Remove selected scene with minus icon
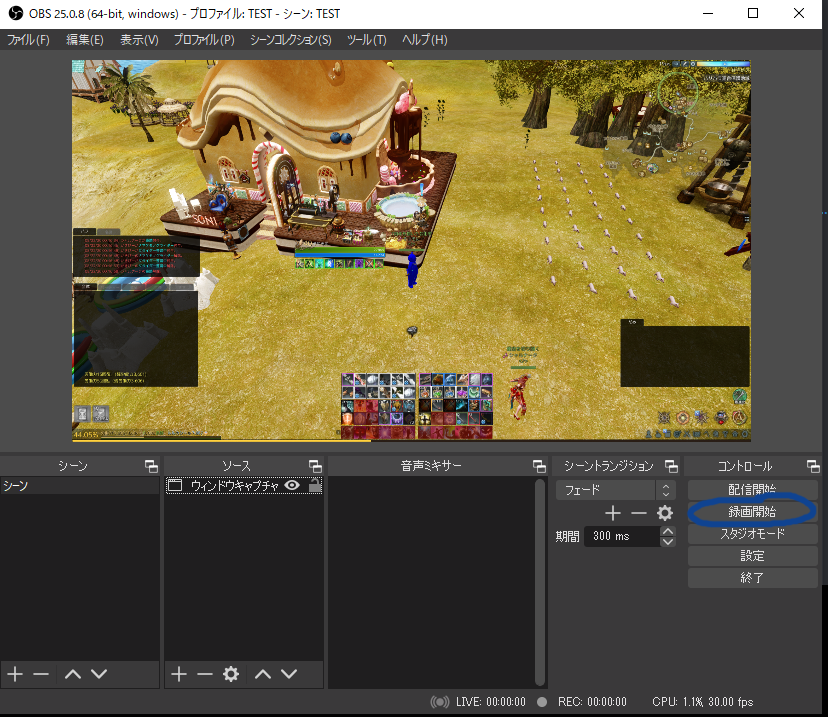This screenshot has height=717, width=828. click(41, 674)
